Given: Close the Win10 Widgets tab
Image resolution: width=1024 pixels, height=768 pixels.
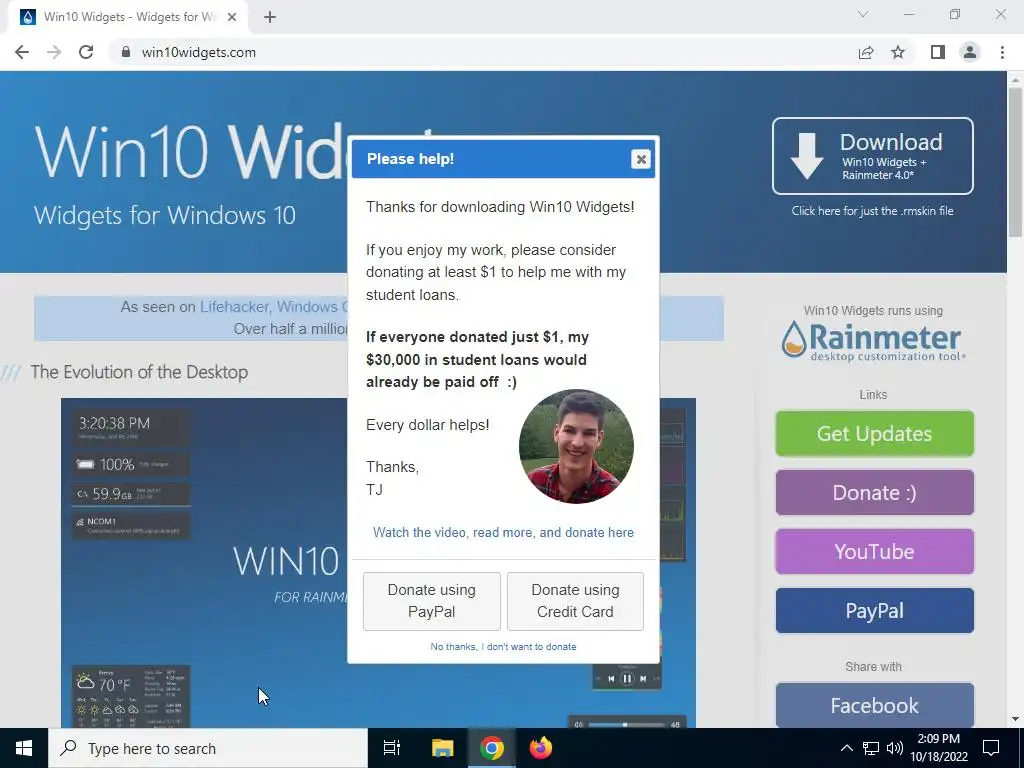Looking at the screenshot, I should 232,17.
